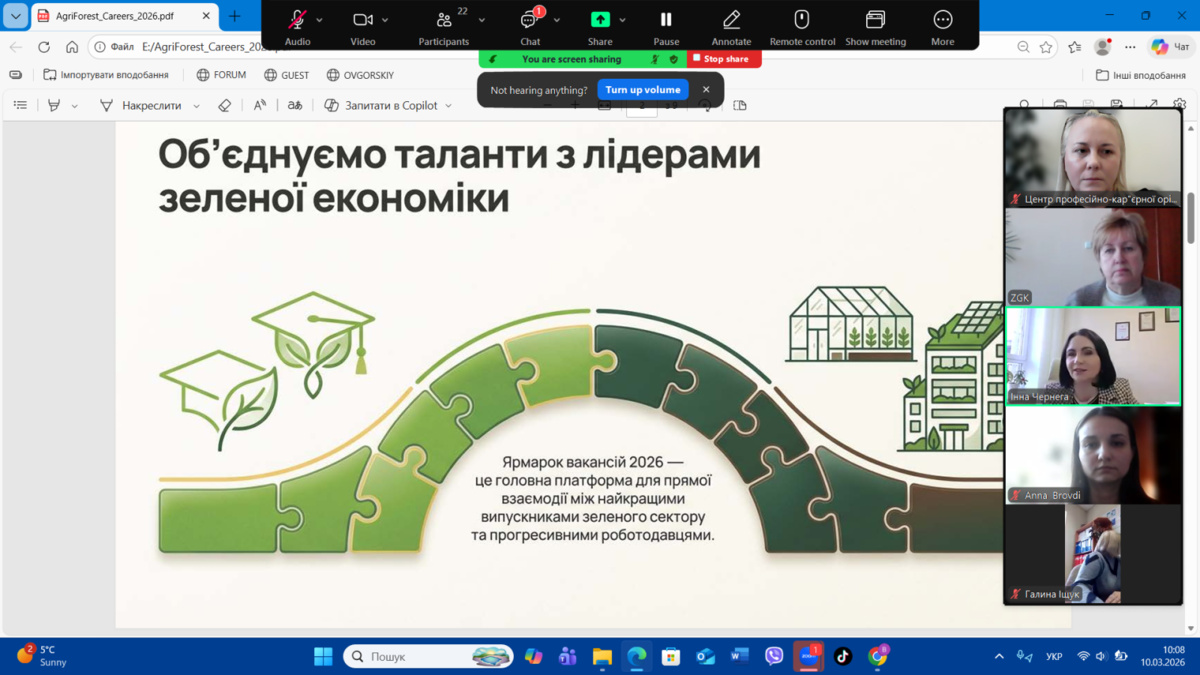Click the video panel vertical scrollbar
The image size is (1200, 675).
point(1191,220)
